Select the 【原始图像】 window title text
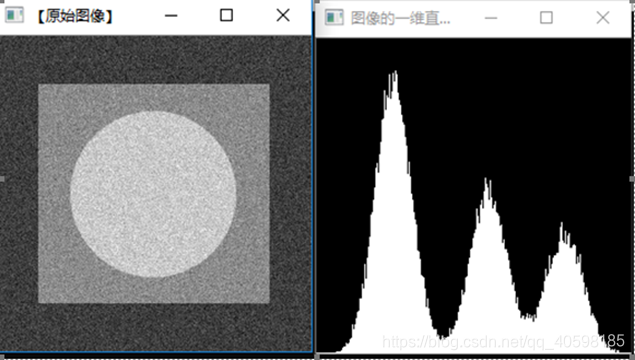The height and width of the screenshot is (360, 635). point(75,16)
